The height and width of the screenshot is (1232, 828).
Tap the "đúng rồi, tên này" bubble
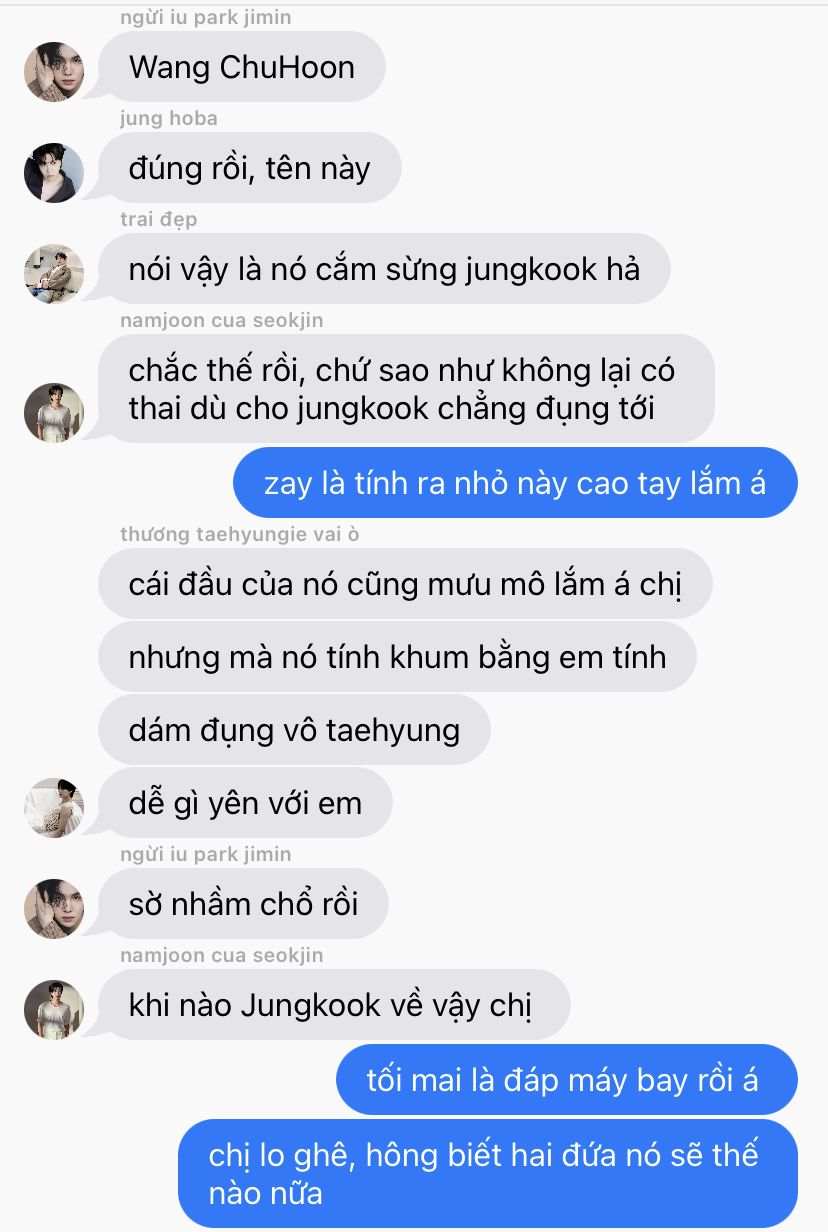click(249, 168)
